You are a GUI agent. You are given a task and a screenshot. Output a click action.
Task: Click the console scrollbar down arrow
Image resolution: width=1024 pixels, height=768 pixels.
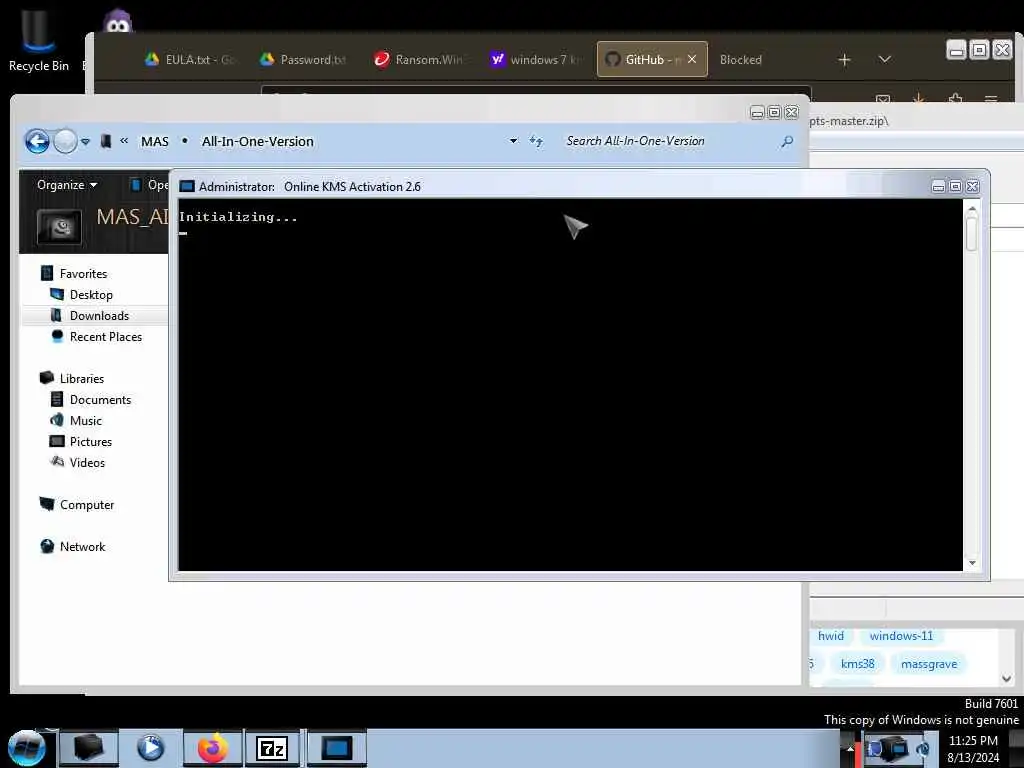(972, 563)
